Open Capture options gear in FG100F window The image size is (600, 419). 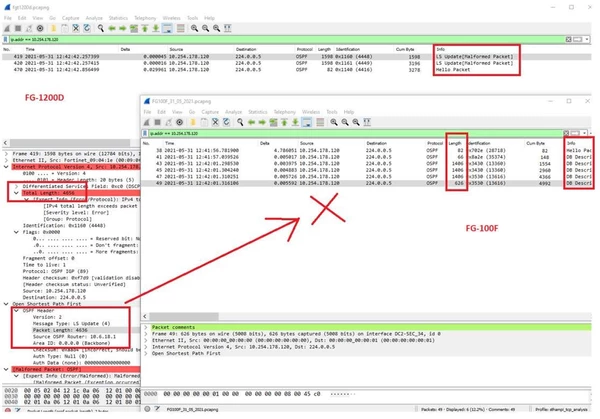click(x=179, y=122)
